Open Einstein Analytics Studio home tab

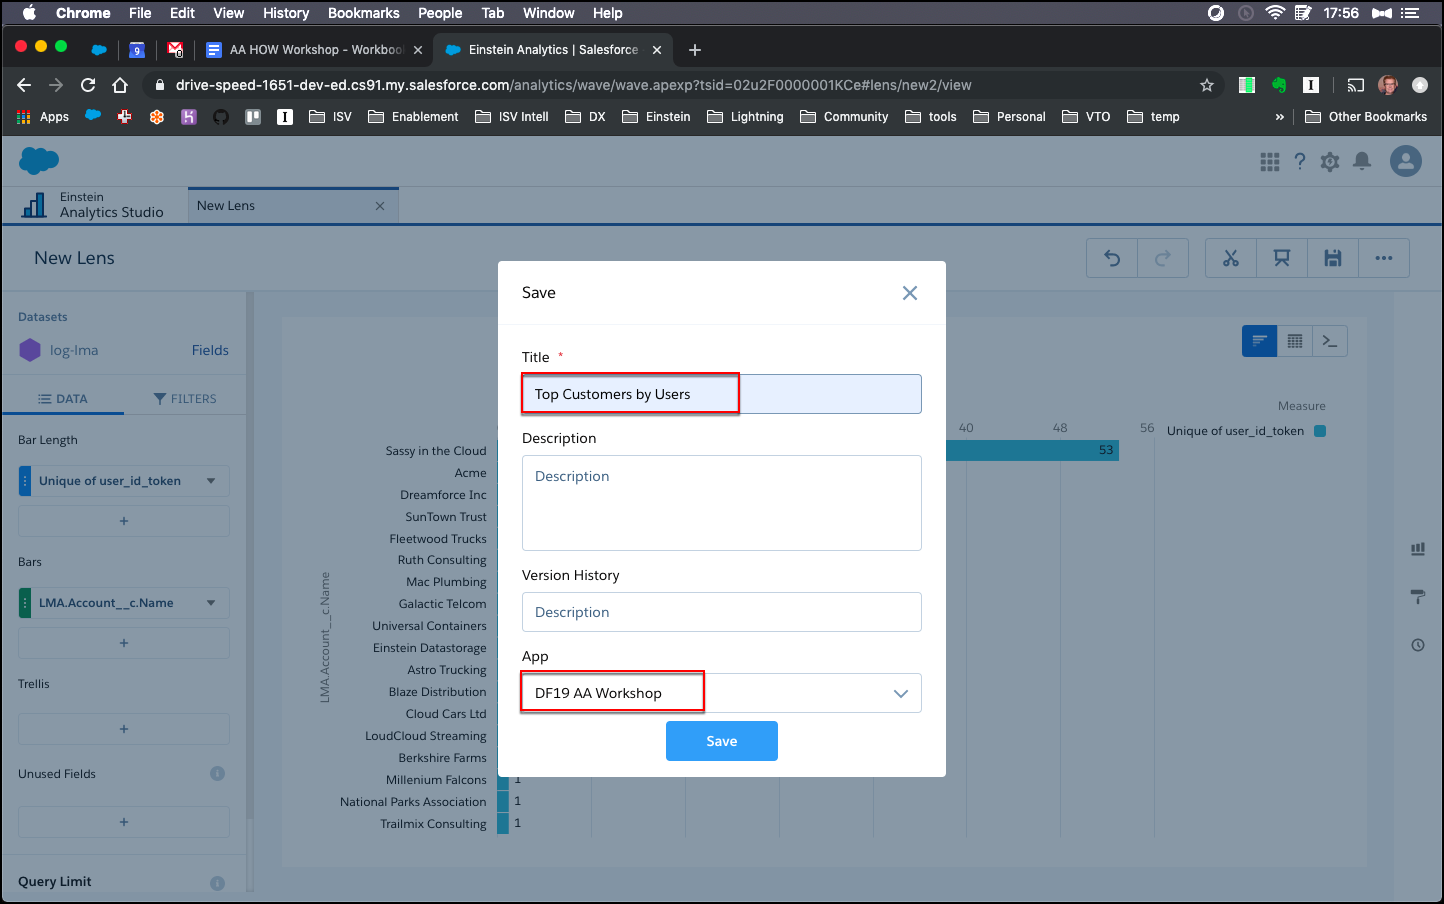pyautogui.click(x=94, y=205)
